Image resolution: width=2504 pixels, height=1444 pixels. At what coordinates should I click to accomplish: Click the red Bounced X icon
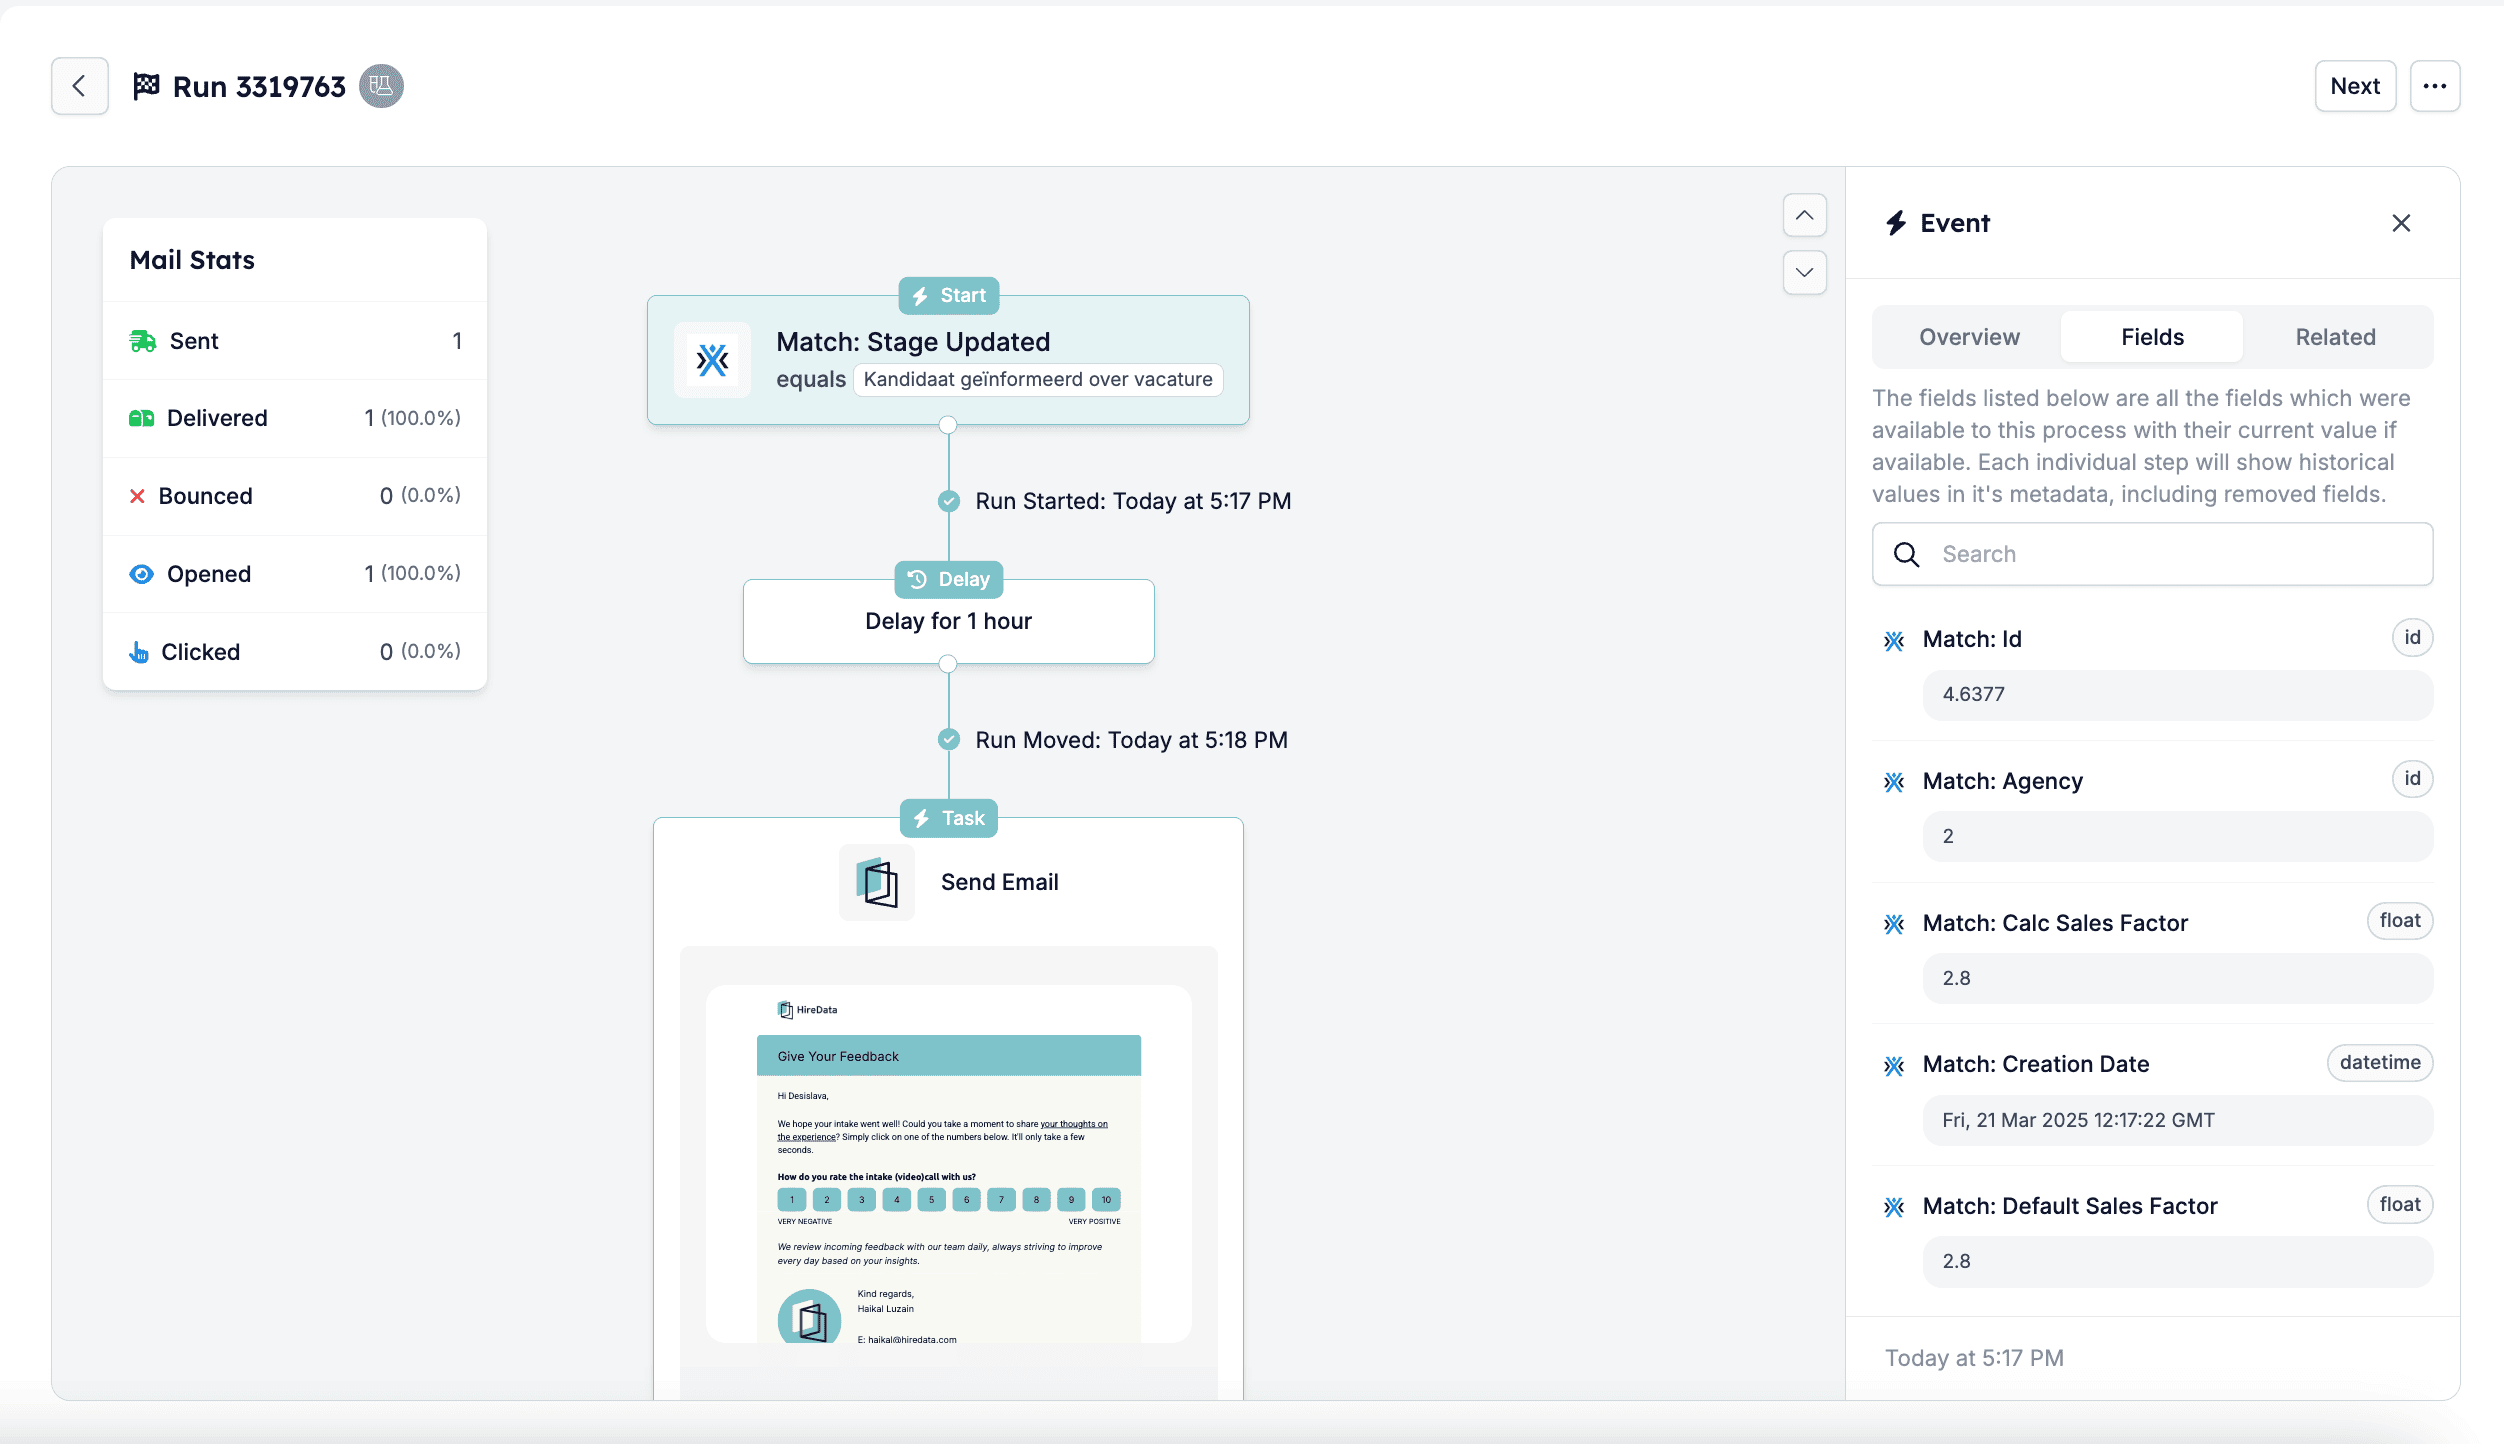137,496
